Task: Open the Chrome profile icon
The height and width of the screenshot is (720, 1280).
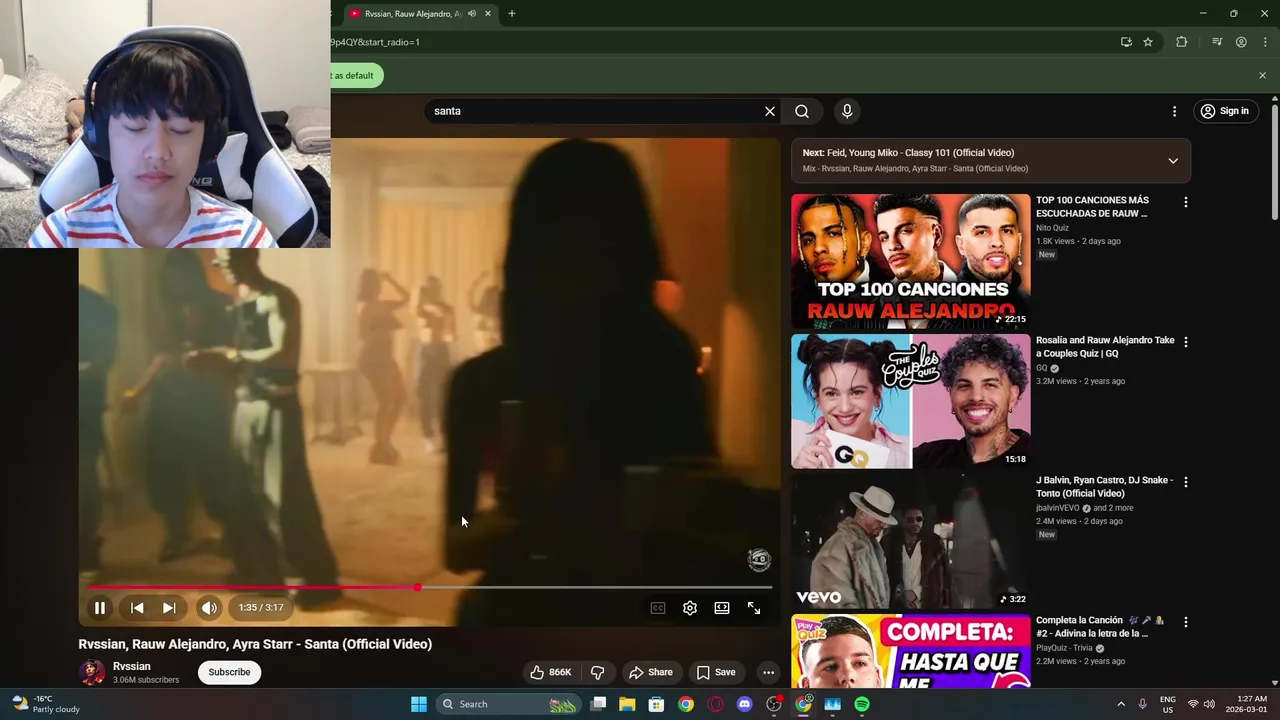Action: 1241,42
